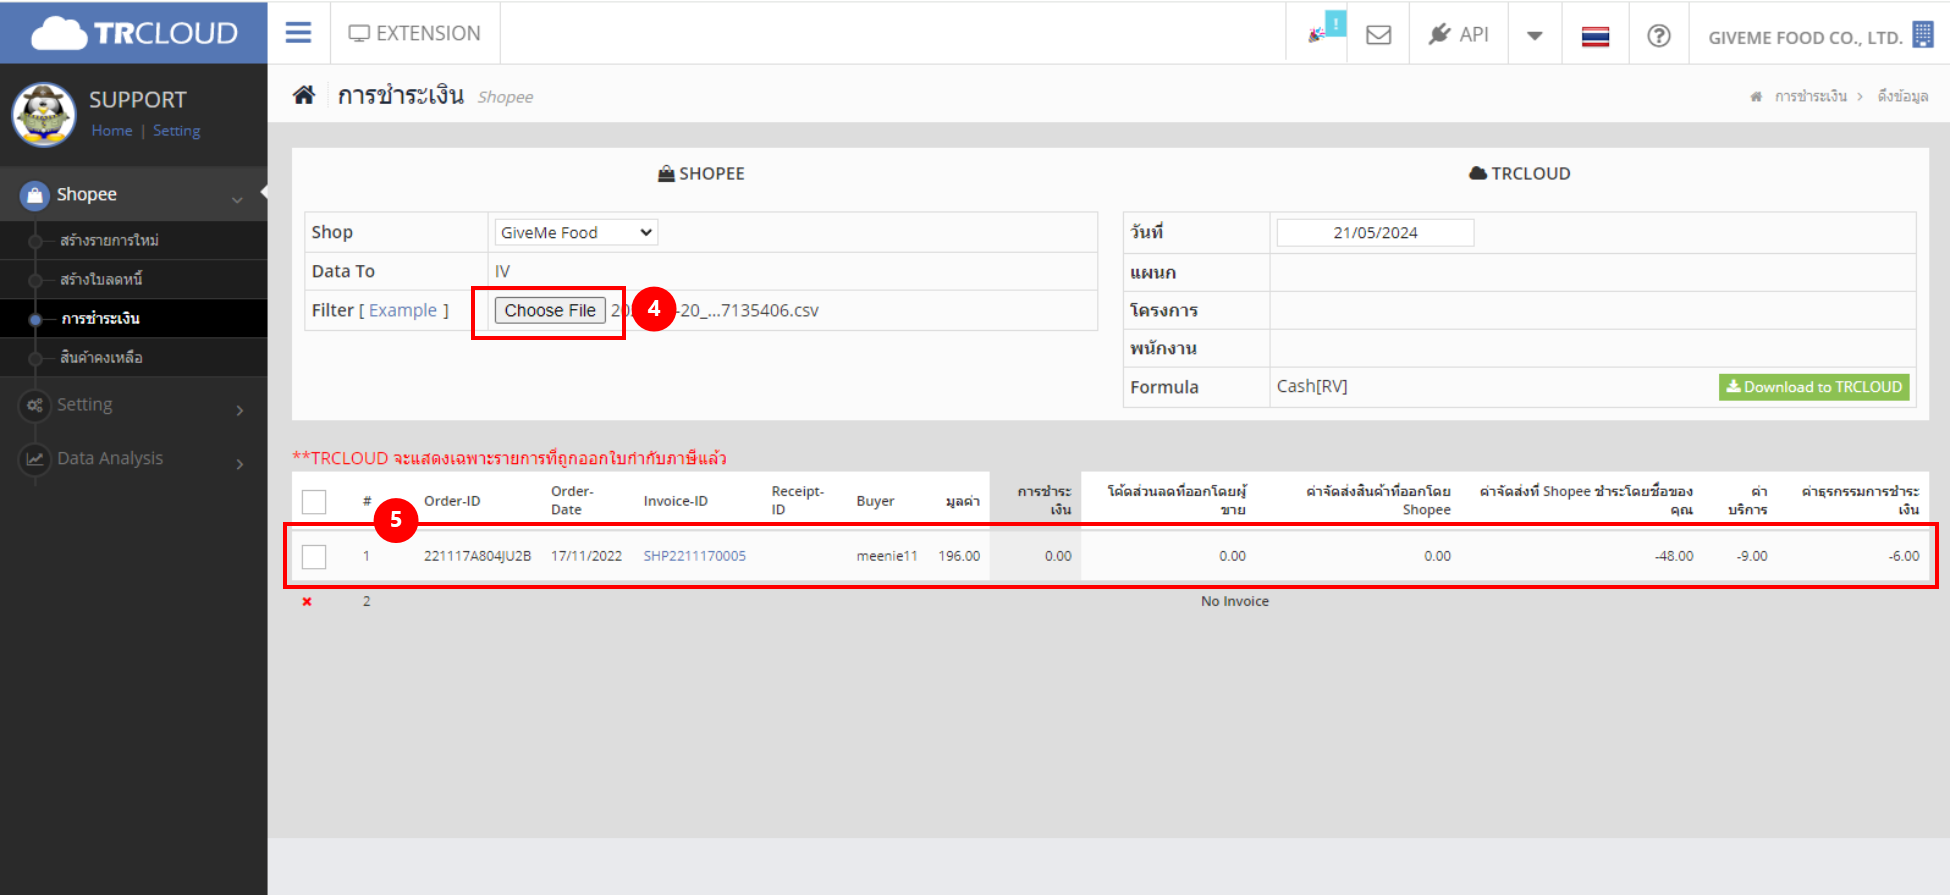This screenshot has height=895, width=1950.
Task: Expand the top bar caret dropdown
Action: [x=1535, y=36]
